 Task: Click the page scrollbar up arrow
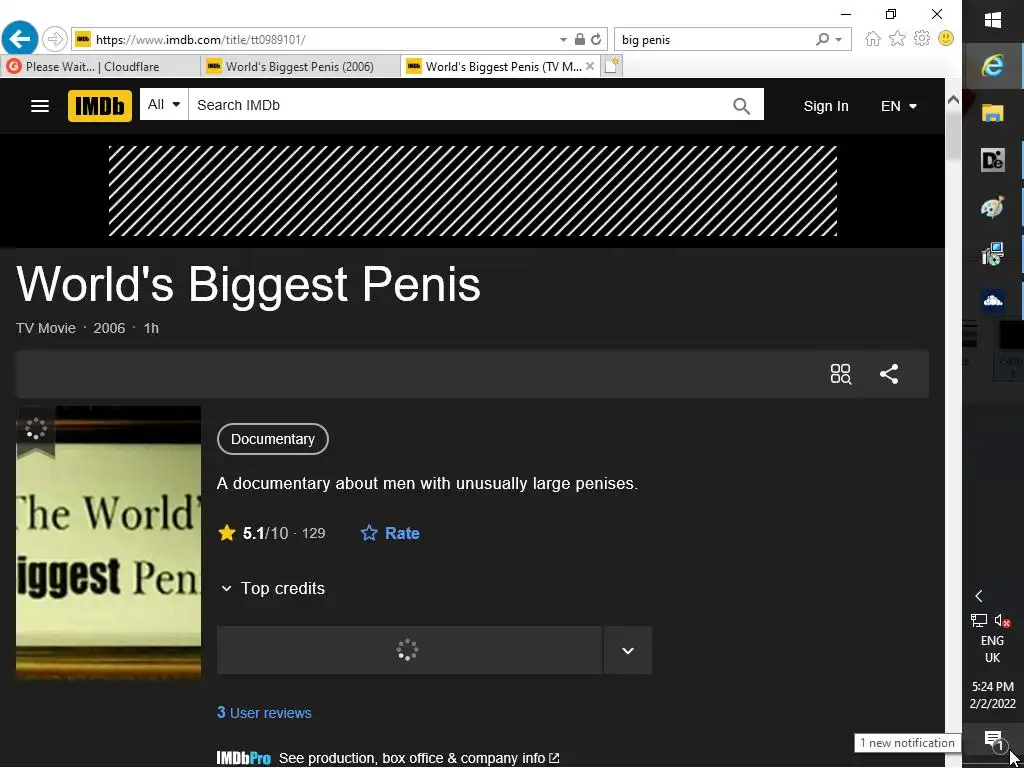point(953,100)
